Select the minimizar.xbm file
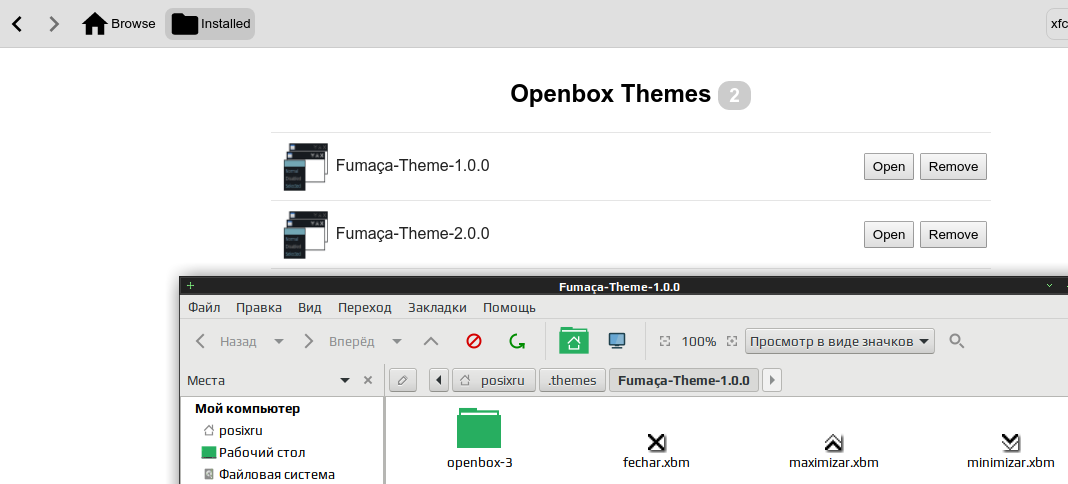Image resolution: width=1068 pixels, height=484 pixels. tap(1011, 451)
